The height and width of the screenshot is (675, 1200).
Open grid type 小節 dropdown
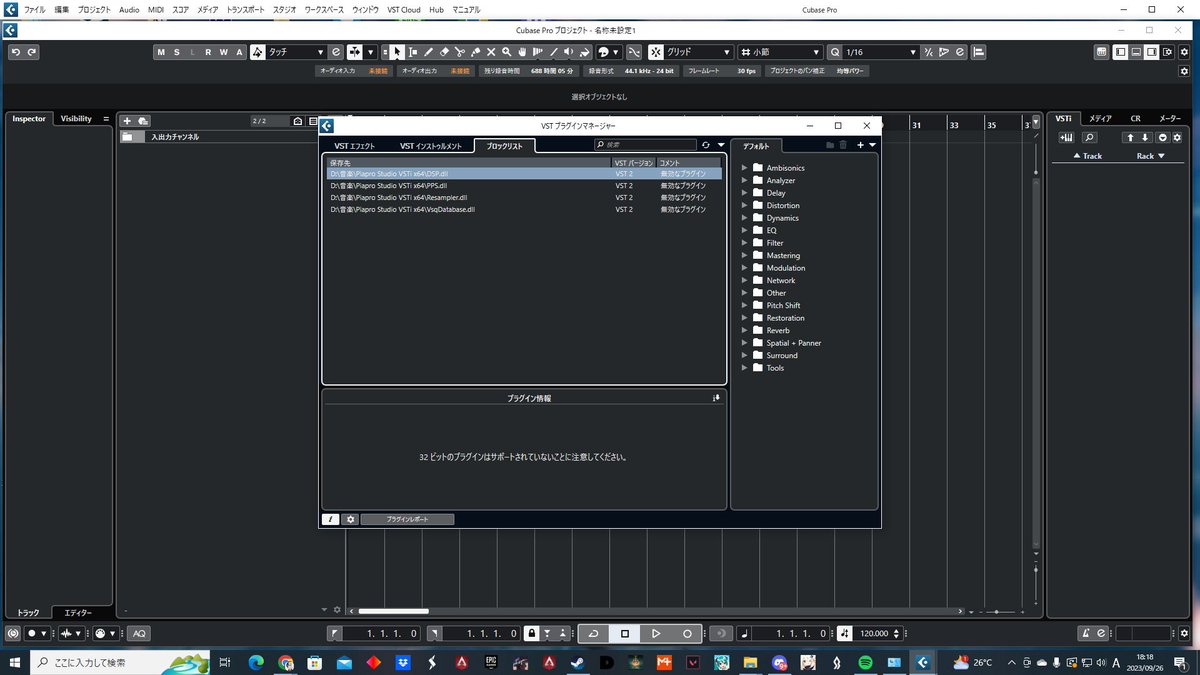[779, 52]
